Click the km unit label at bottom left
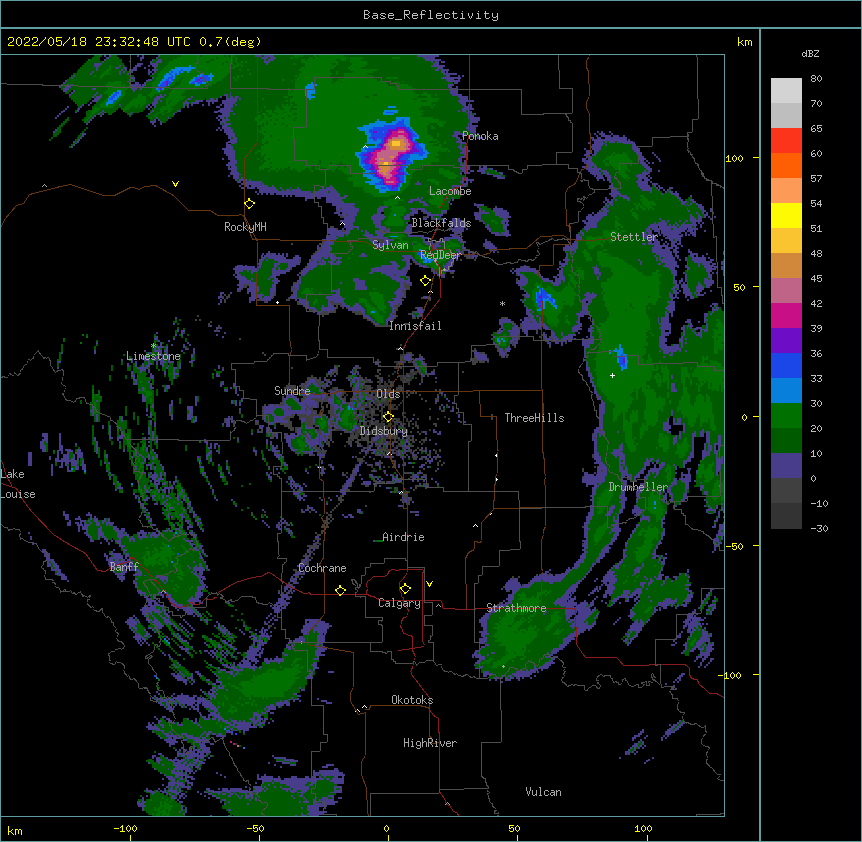 pyautogui.click(x=15, y=830)
